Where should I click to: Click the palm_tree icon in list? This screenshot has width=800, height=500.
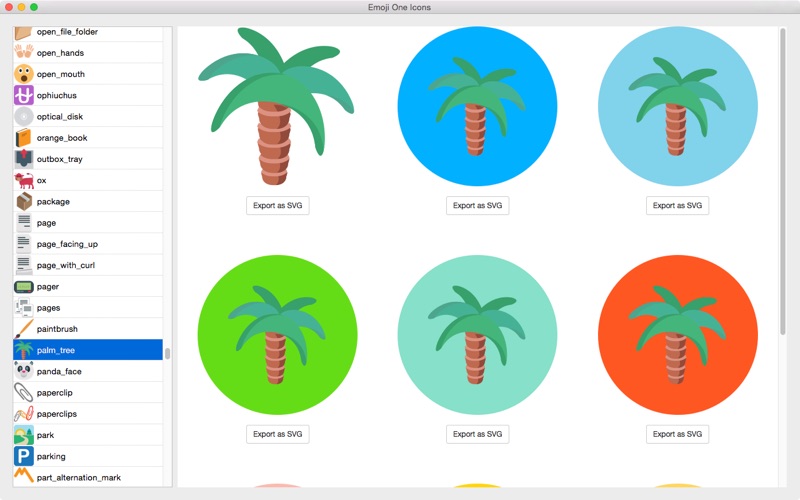pyautogui.click(x=23, y=350)
